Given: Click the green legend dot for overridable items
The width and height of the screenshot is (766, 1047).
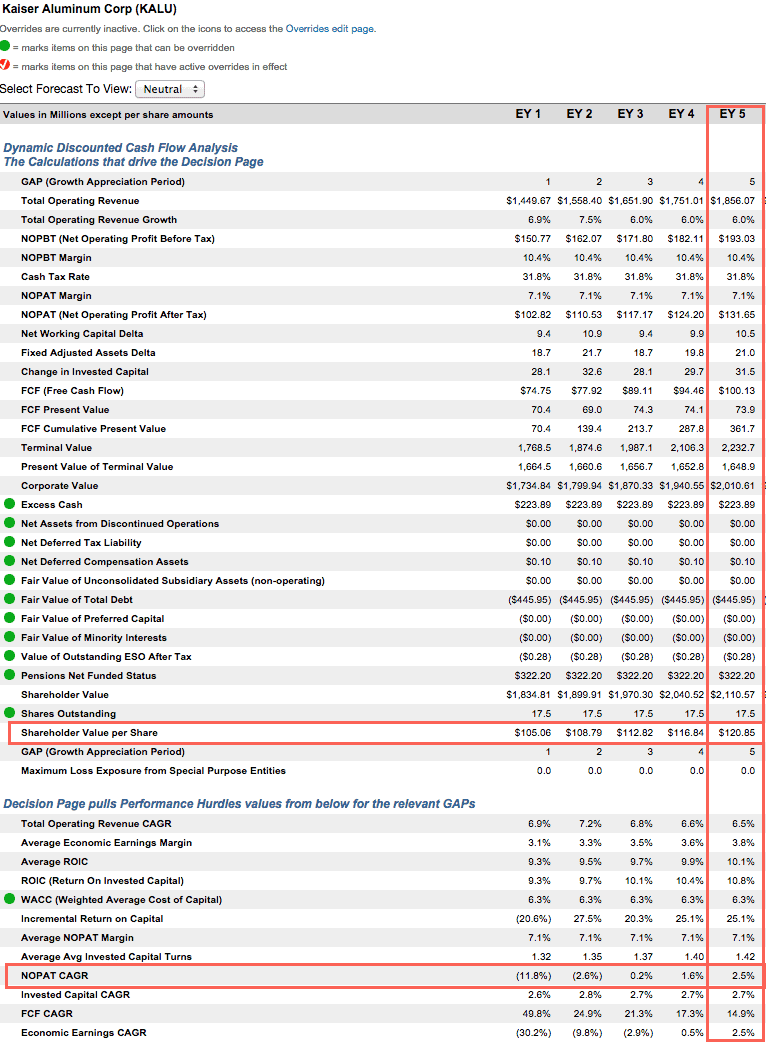Looking at the screenshot, I should click(x=5, y=47).
